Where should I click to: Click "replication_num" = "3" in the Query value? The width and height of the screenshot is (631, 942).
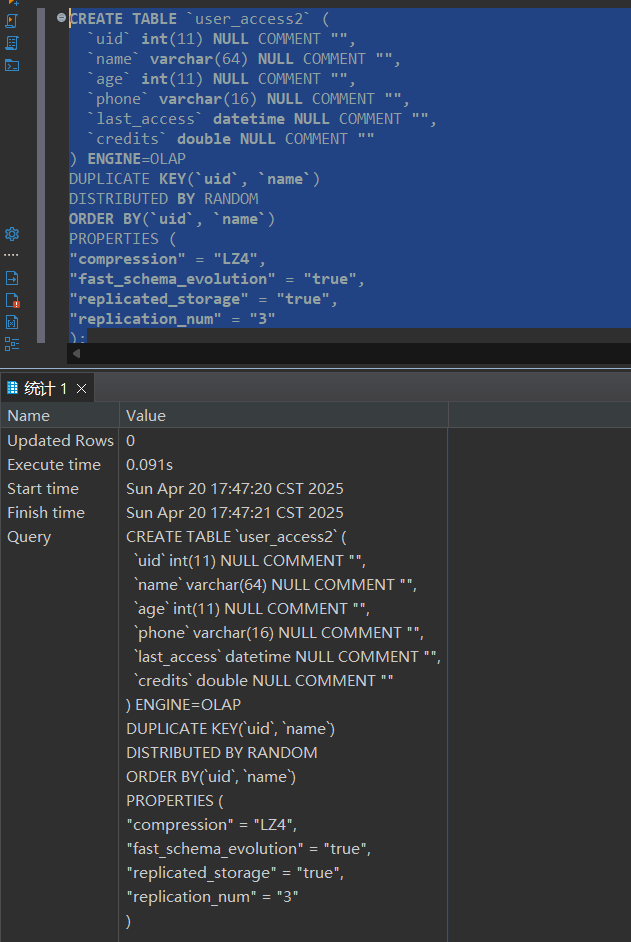click(212, 897)
